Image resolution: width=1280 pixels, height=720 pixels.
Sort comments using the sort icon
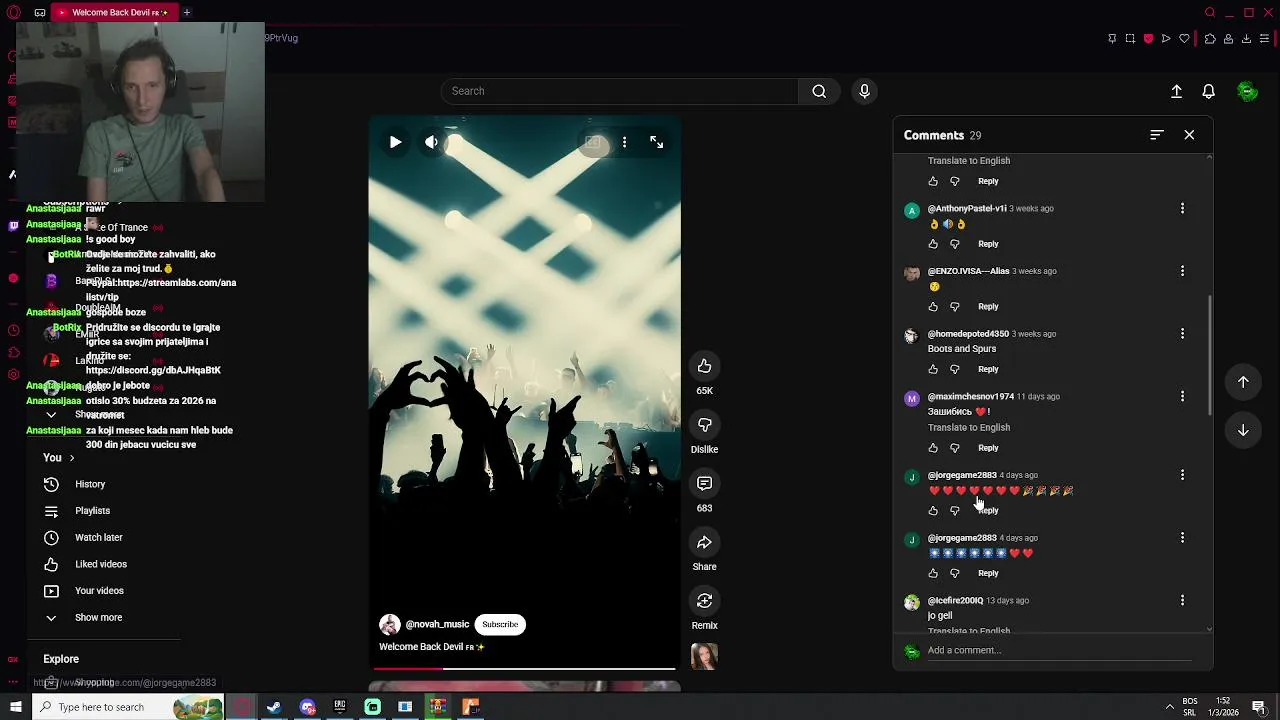click(1157, 135)
